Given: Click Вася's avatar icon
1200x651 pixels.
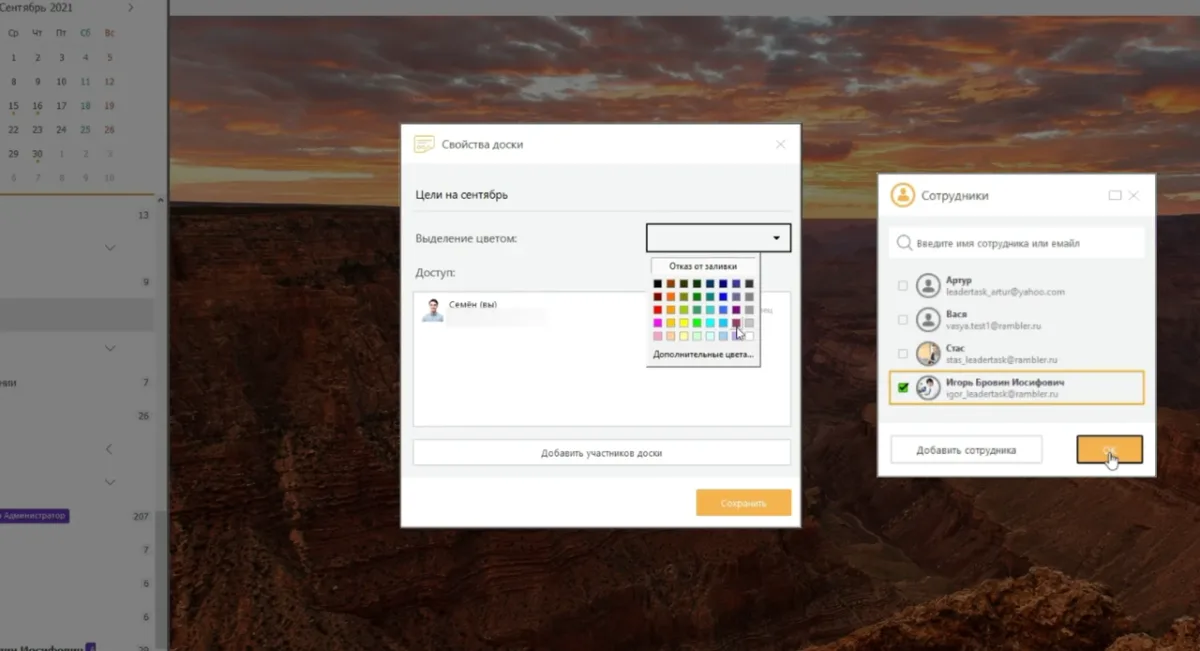Looking at the screenshot, I should (929, 320).
